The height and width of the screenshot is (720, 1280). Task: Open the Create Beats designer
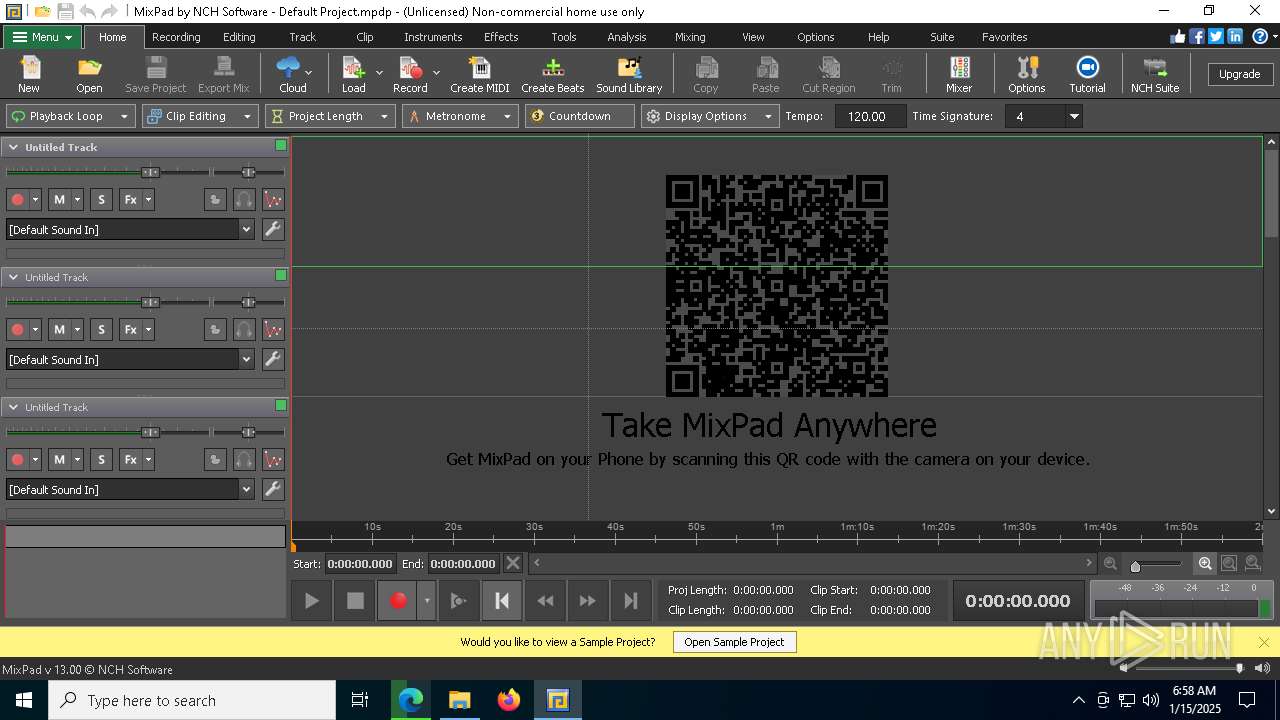[553, 75]
